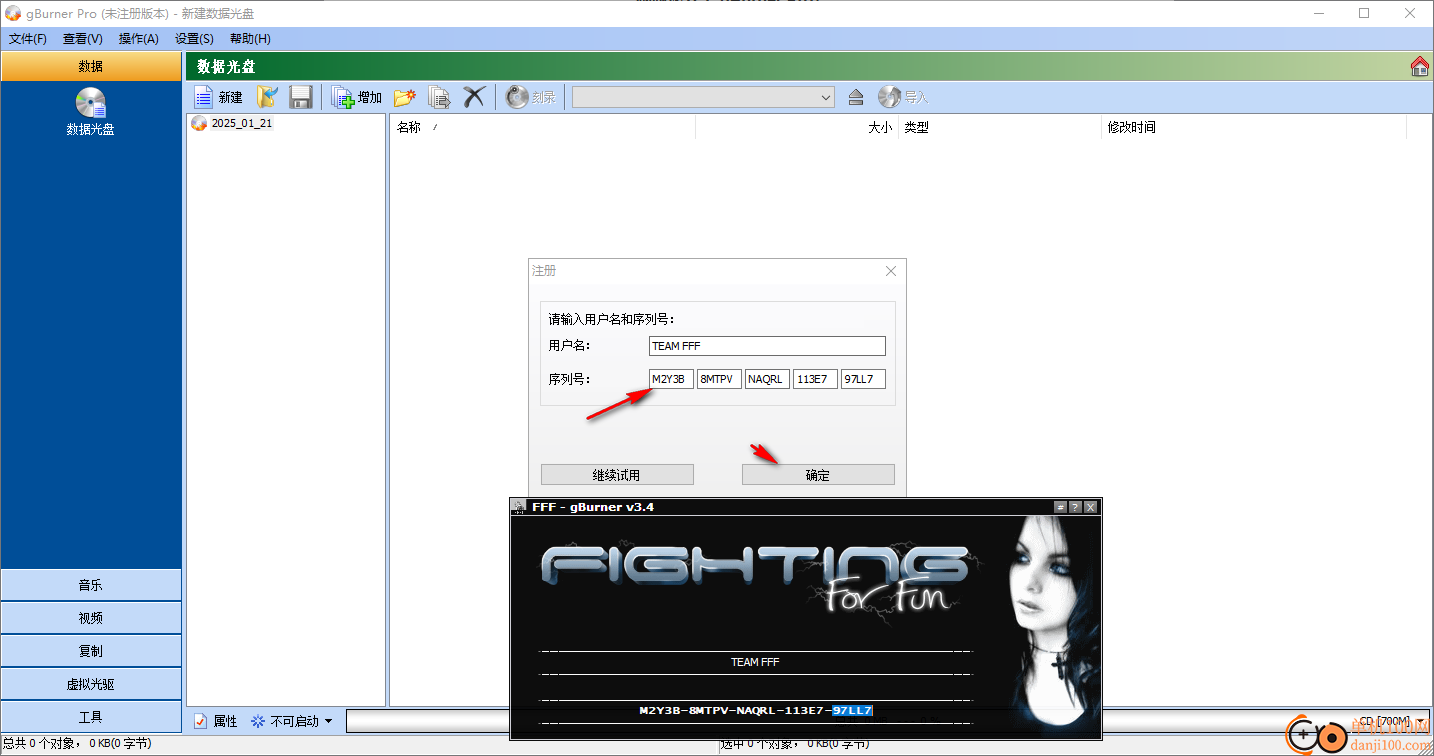Switch to the 虚拟光驱 sidebar tab

point(91,684)
